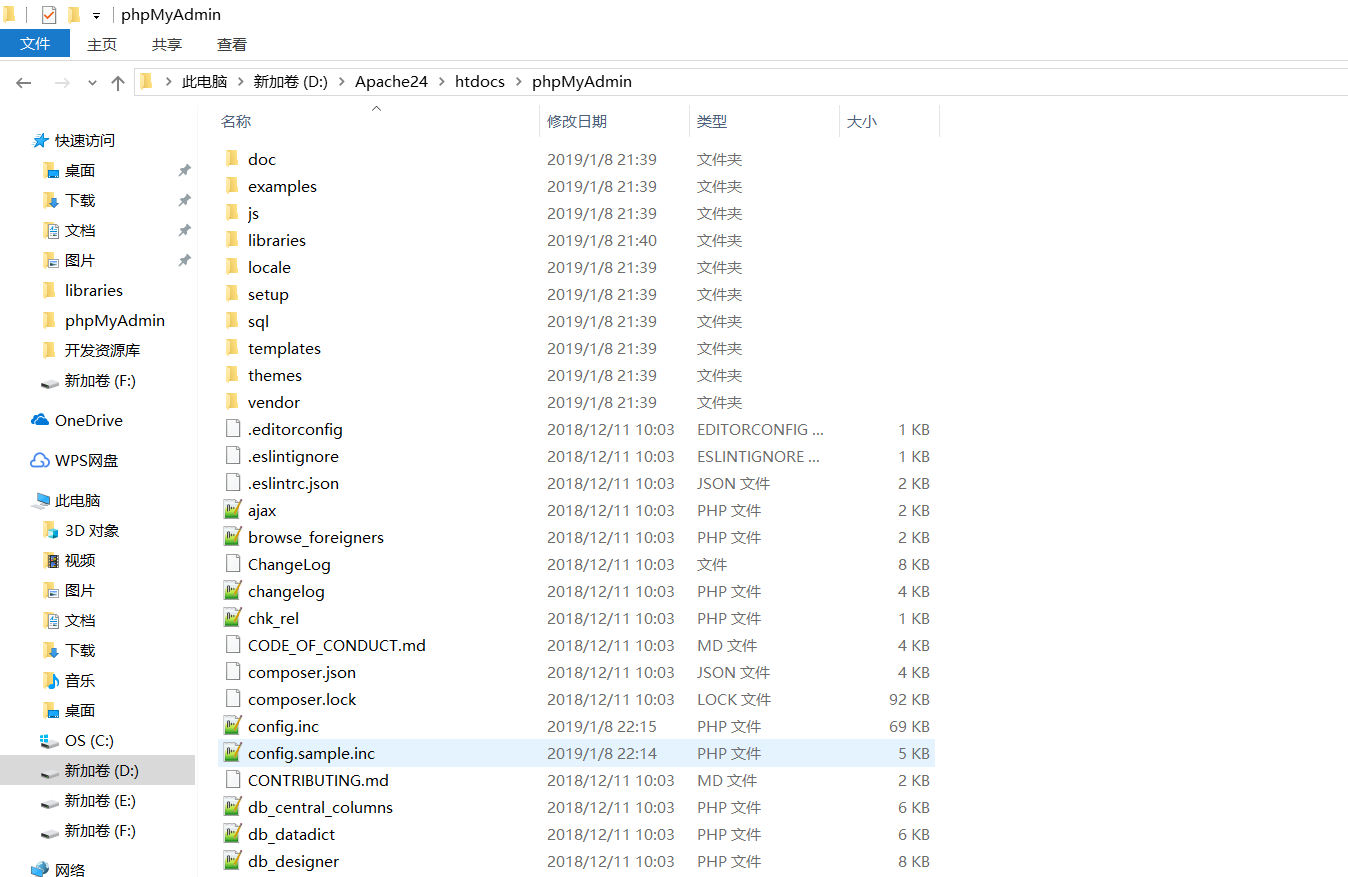Select the CODE_OF_CONDUCT.md file name
1348x877 pixels.
tap(337, 645)
